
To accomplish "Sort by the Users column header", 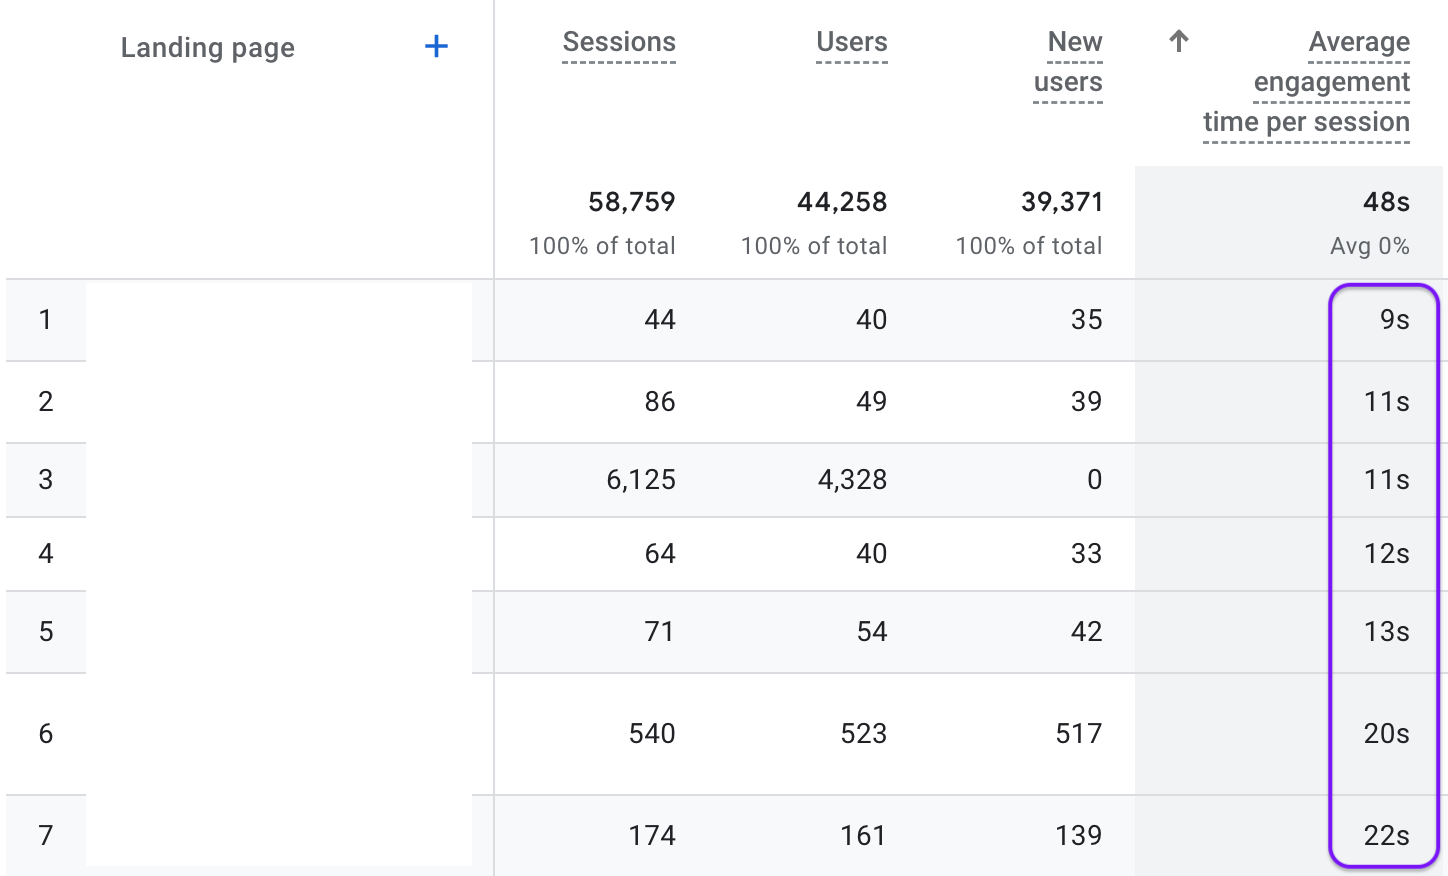I will (851, 42).
